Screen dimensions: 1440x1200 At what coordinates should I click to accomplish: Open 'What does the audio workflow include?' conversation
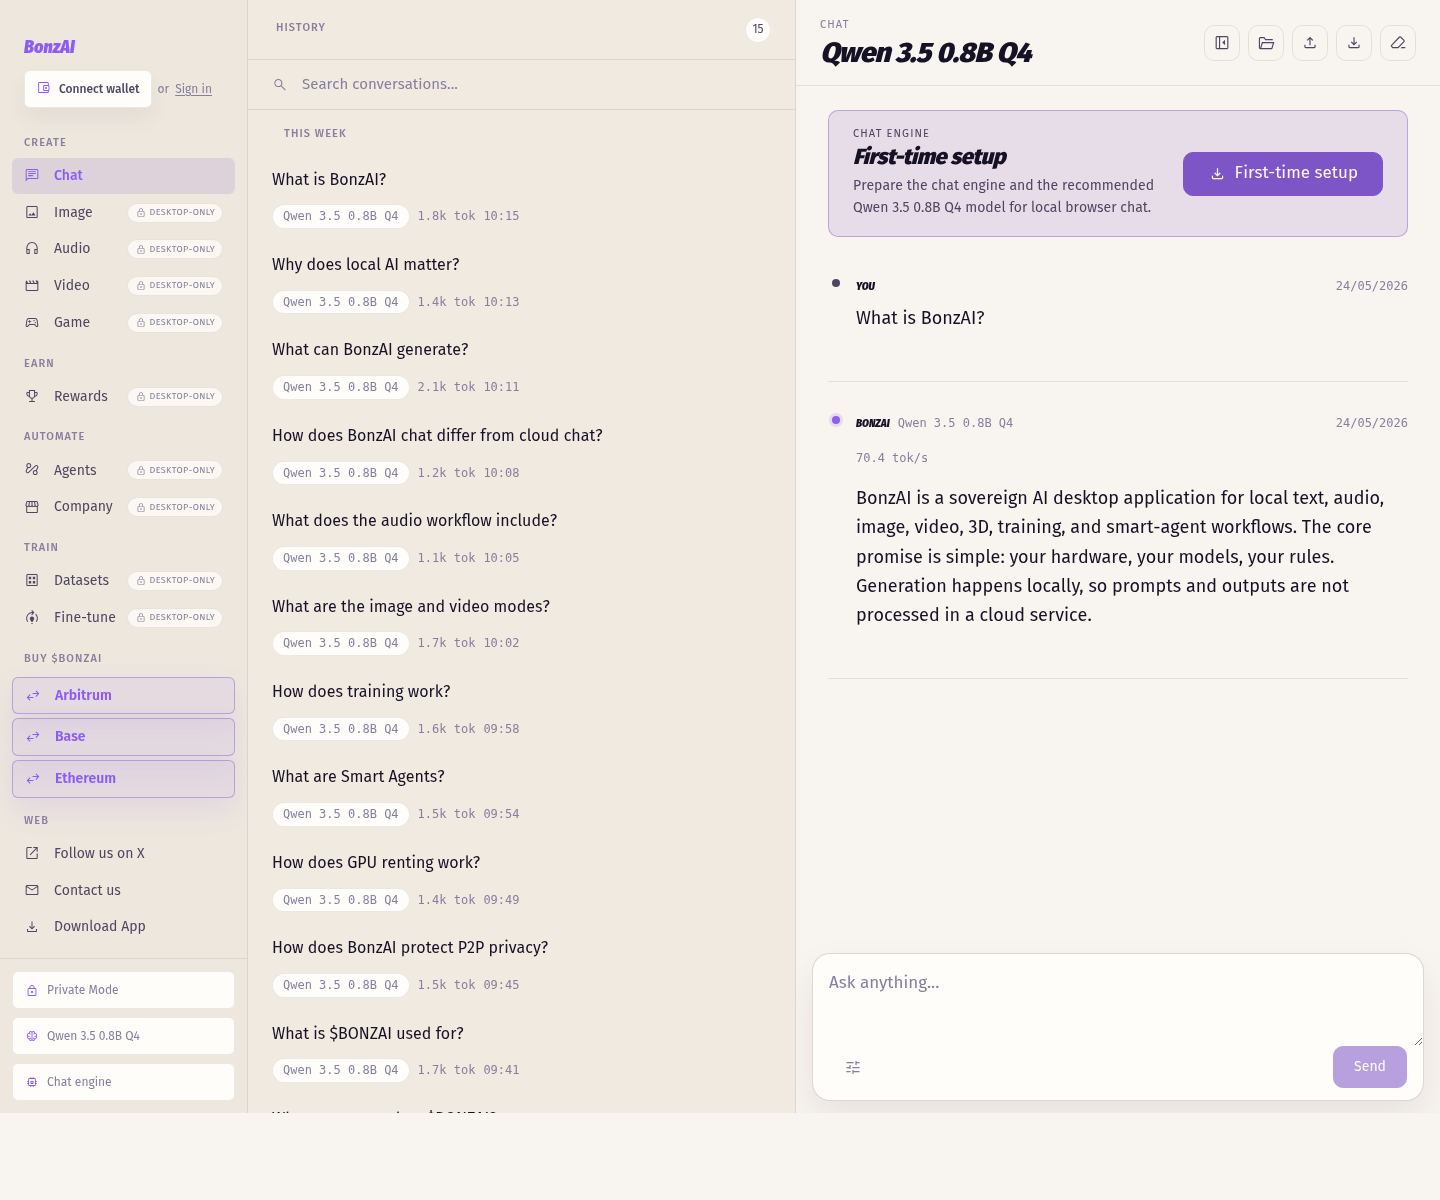[521, 538]
